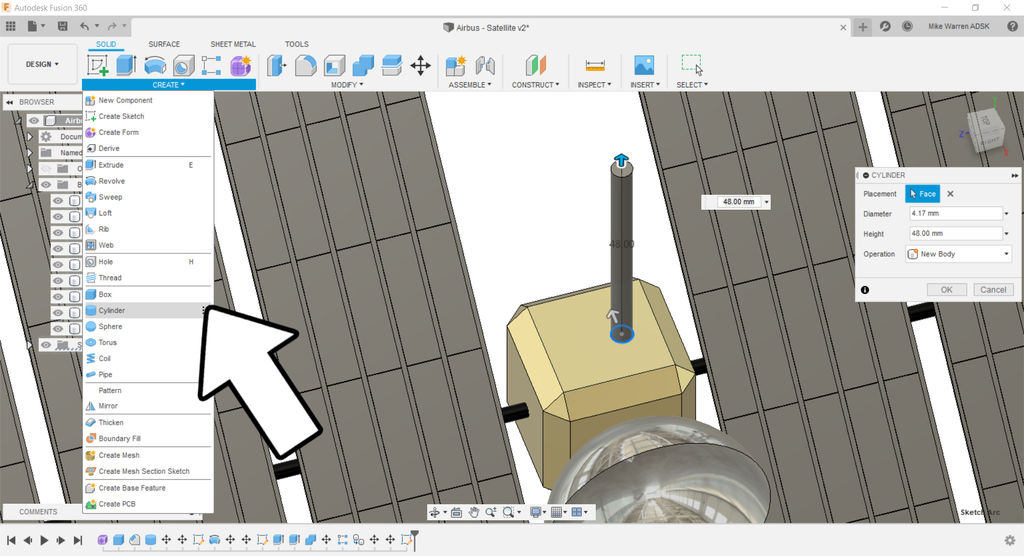
Task: Select the Create Sketch toolbar icon
Action: (97, 65)
